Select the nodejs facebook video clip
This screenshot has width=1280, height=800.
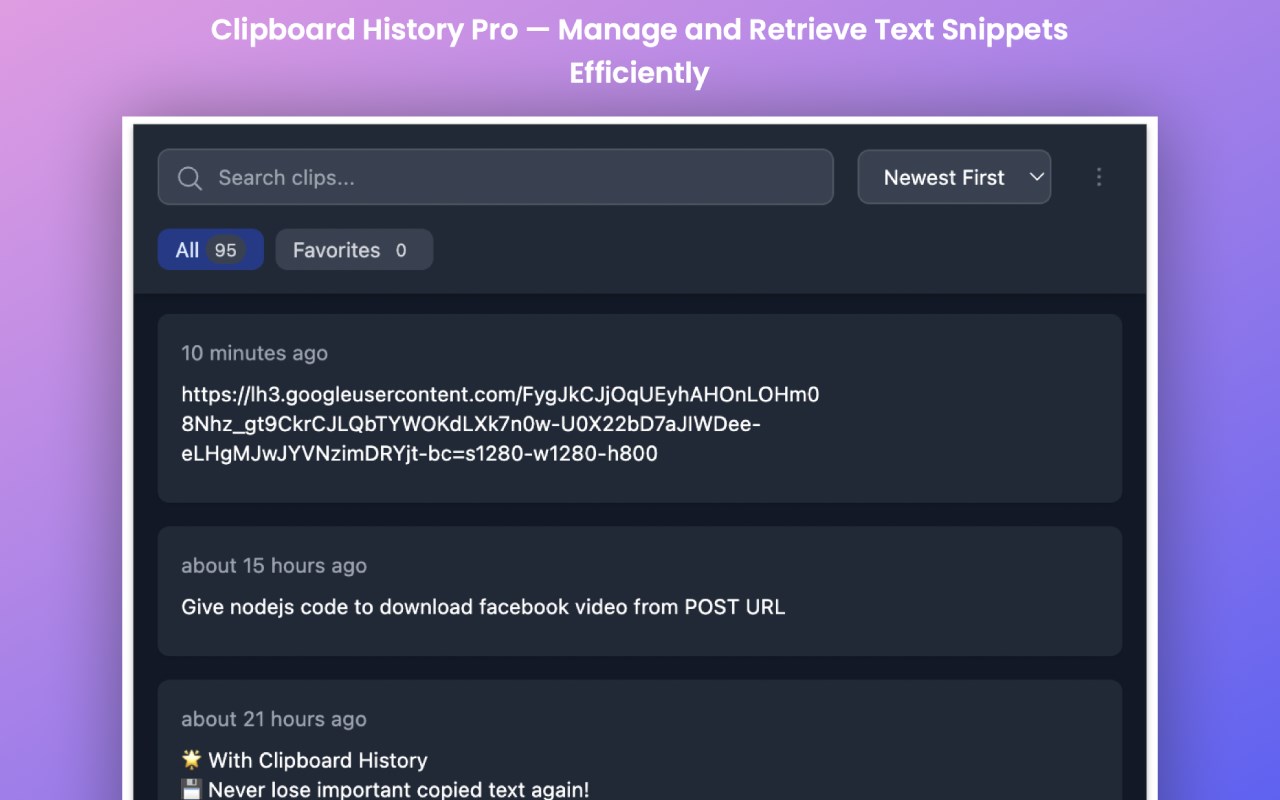pyautogui.click(x=483, y=607)
